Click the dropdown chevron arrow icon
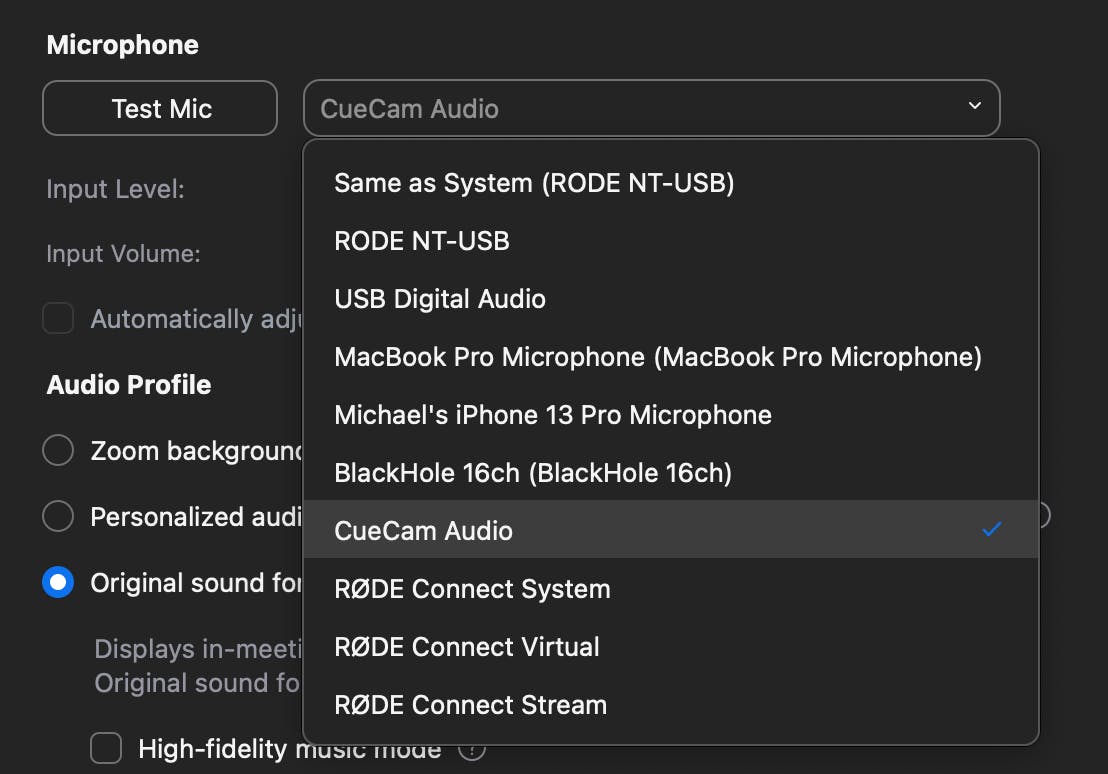 click(x=974, y=105)
